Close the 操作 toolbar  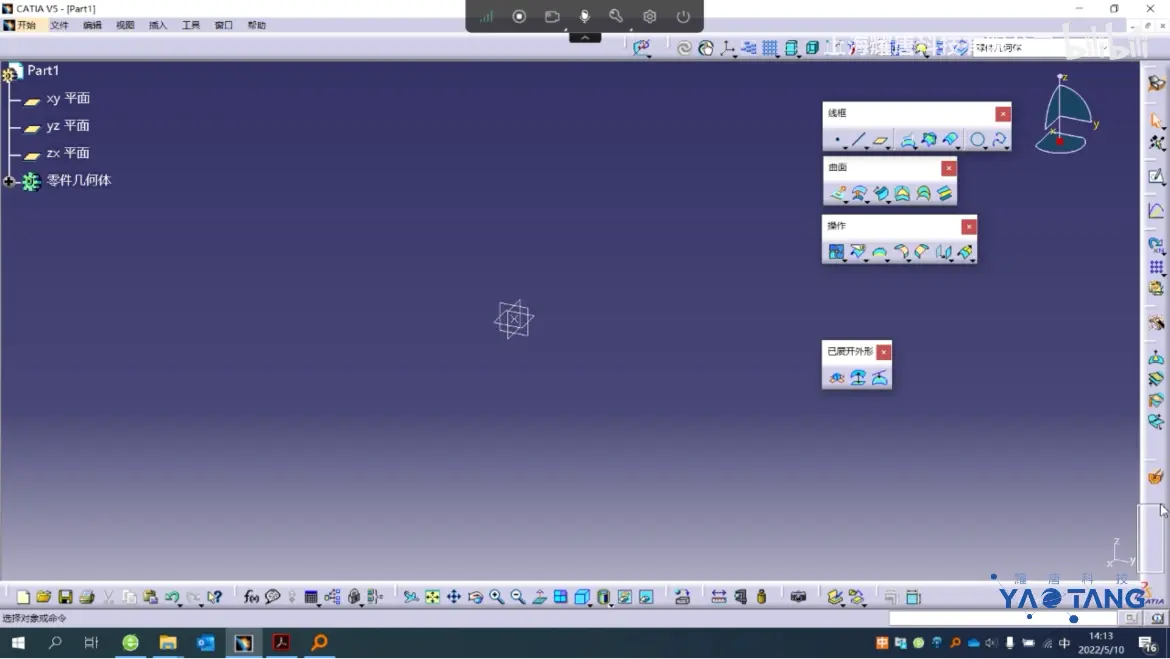(969, 226)
